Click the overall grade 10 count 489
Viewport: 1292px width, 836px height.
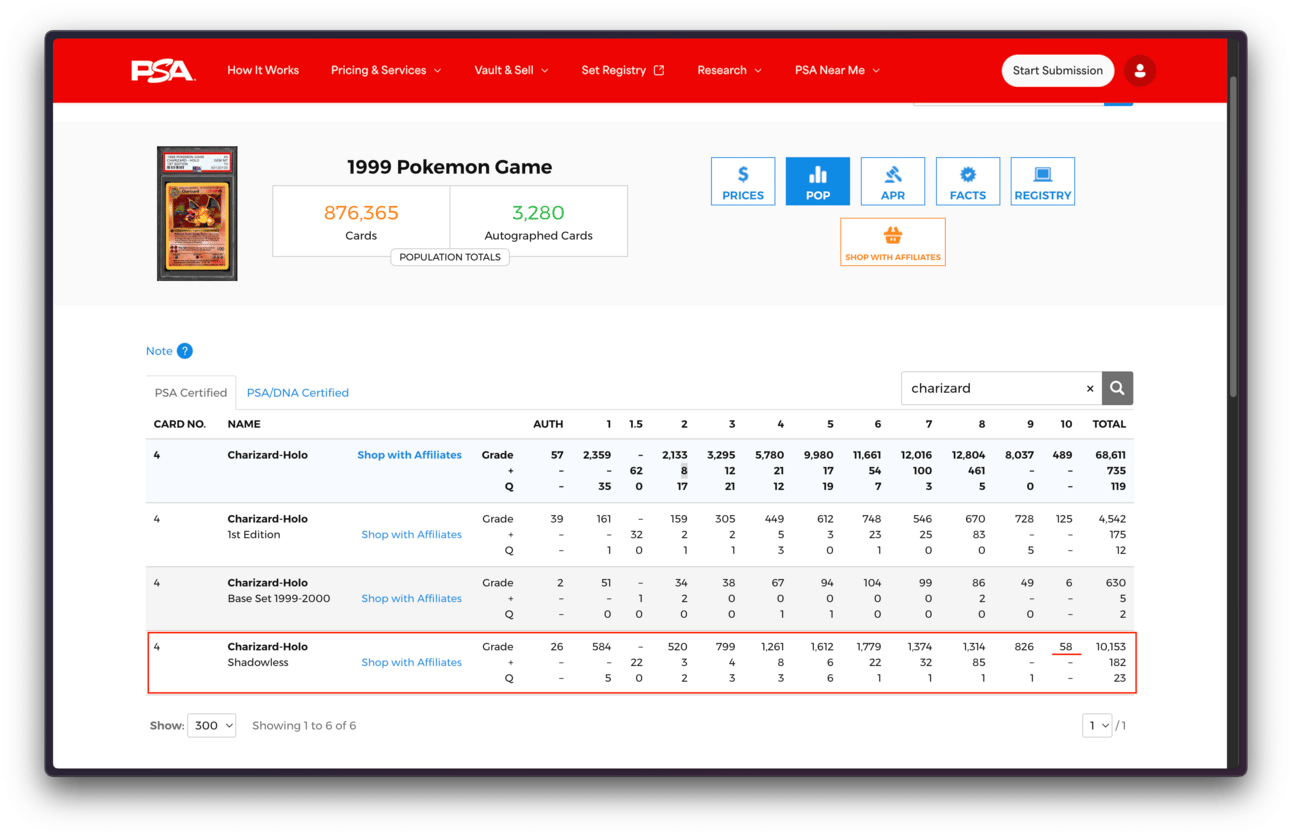coord(1063,455)
